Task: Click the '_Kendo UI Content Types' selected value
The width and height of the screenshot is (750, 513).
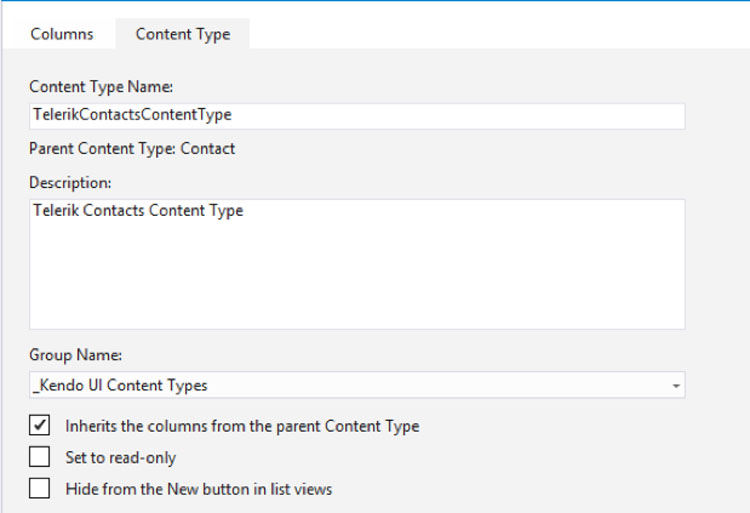Action: pyautogui.click(x=120, y=385)
